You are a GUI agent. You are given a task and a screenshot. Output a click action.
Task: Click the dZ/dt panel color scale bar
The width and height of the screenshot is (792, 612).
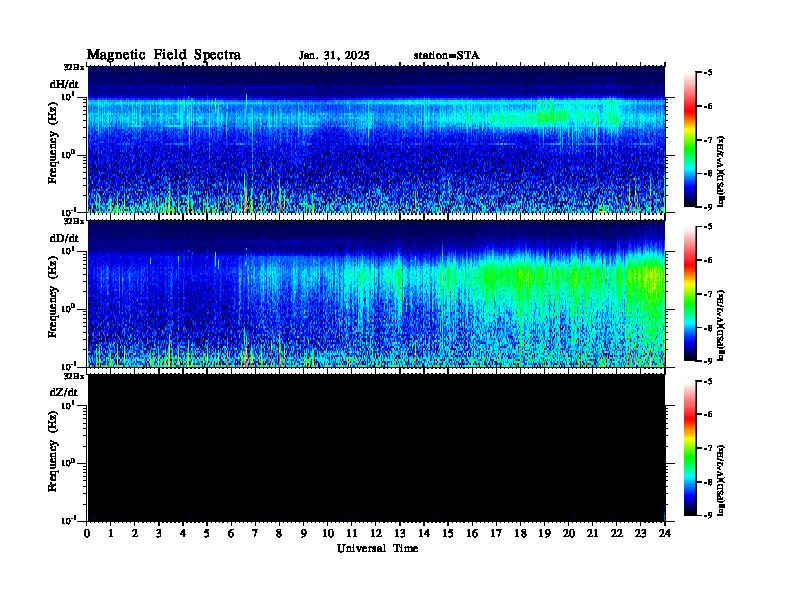tap(690, 448)
